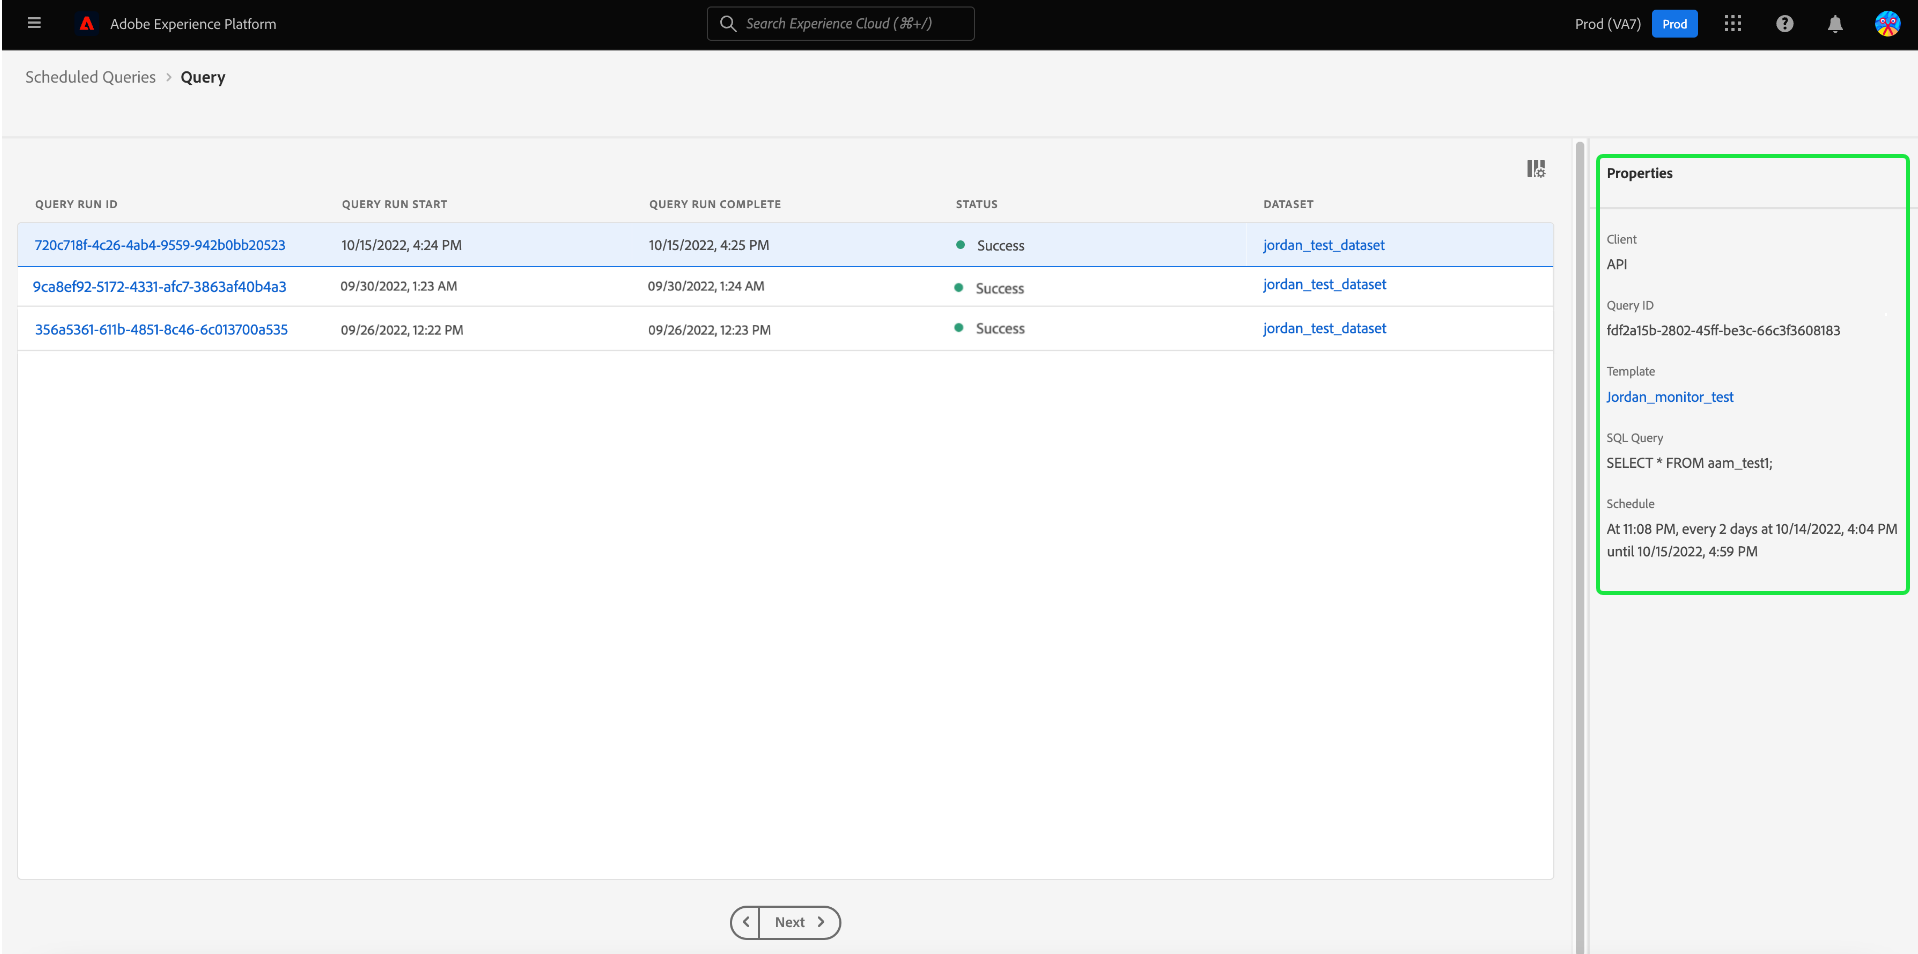Screen dimensions: 1918x954
Task: Open the hamburger navigation menu
Action: [34, 23]
